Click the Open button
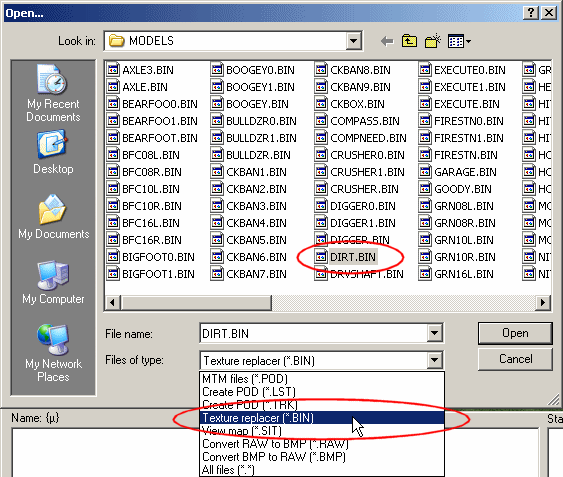563x477 pixels. point(515,333)
